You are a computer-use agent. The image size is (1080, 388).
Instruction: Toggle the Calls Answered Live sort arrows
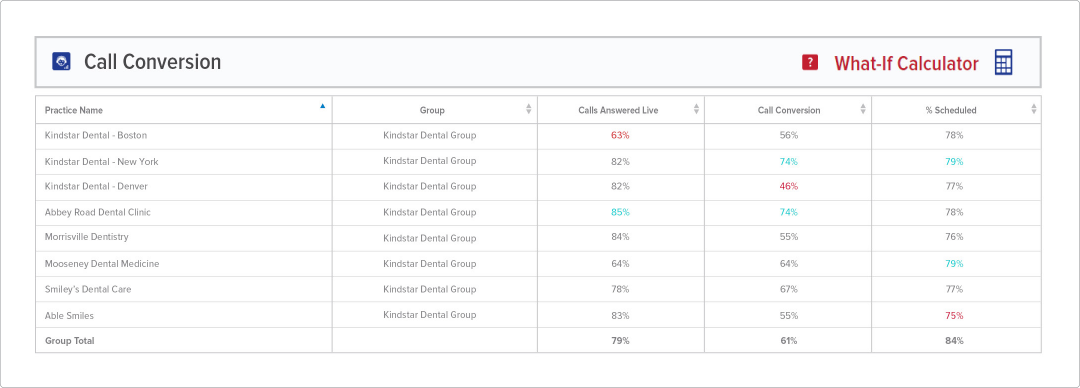click(696, 109)
